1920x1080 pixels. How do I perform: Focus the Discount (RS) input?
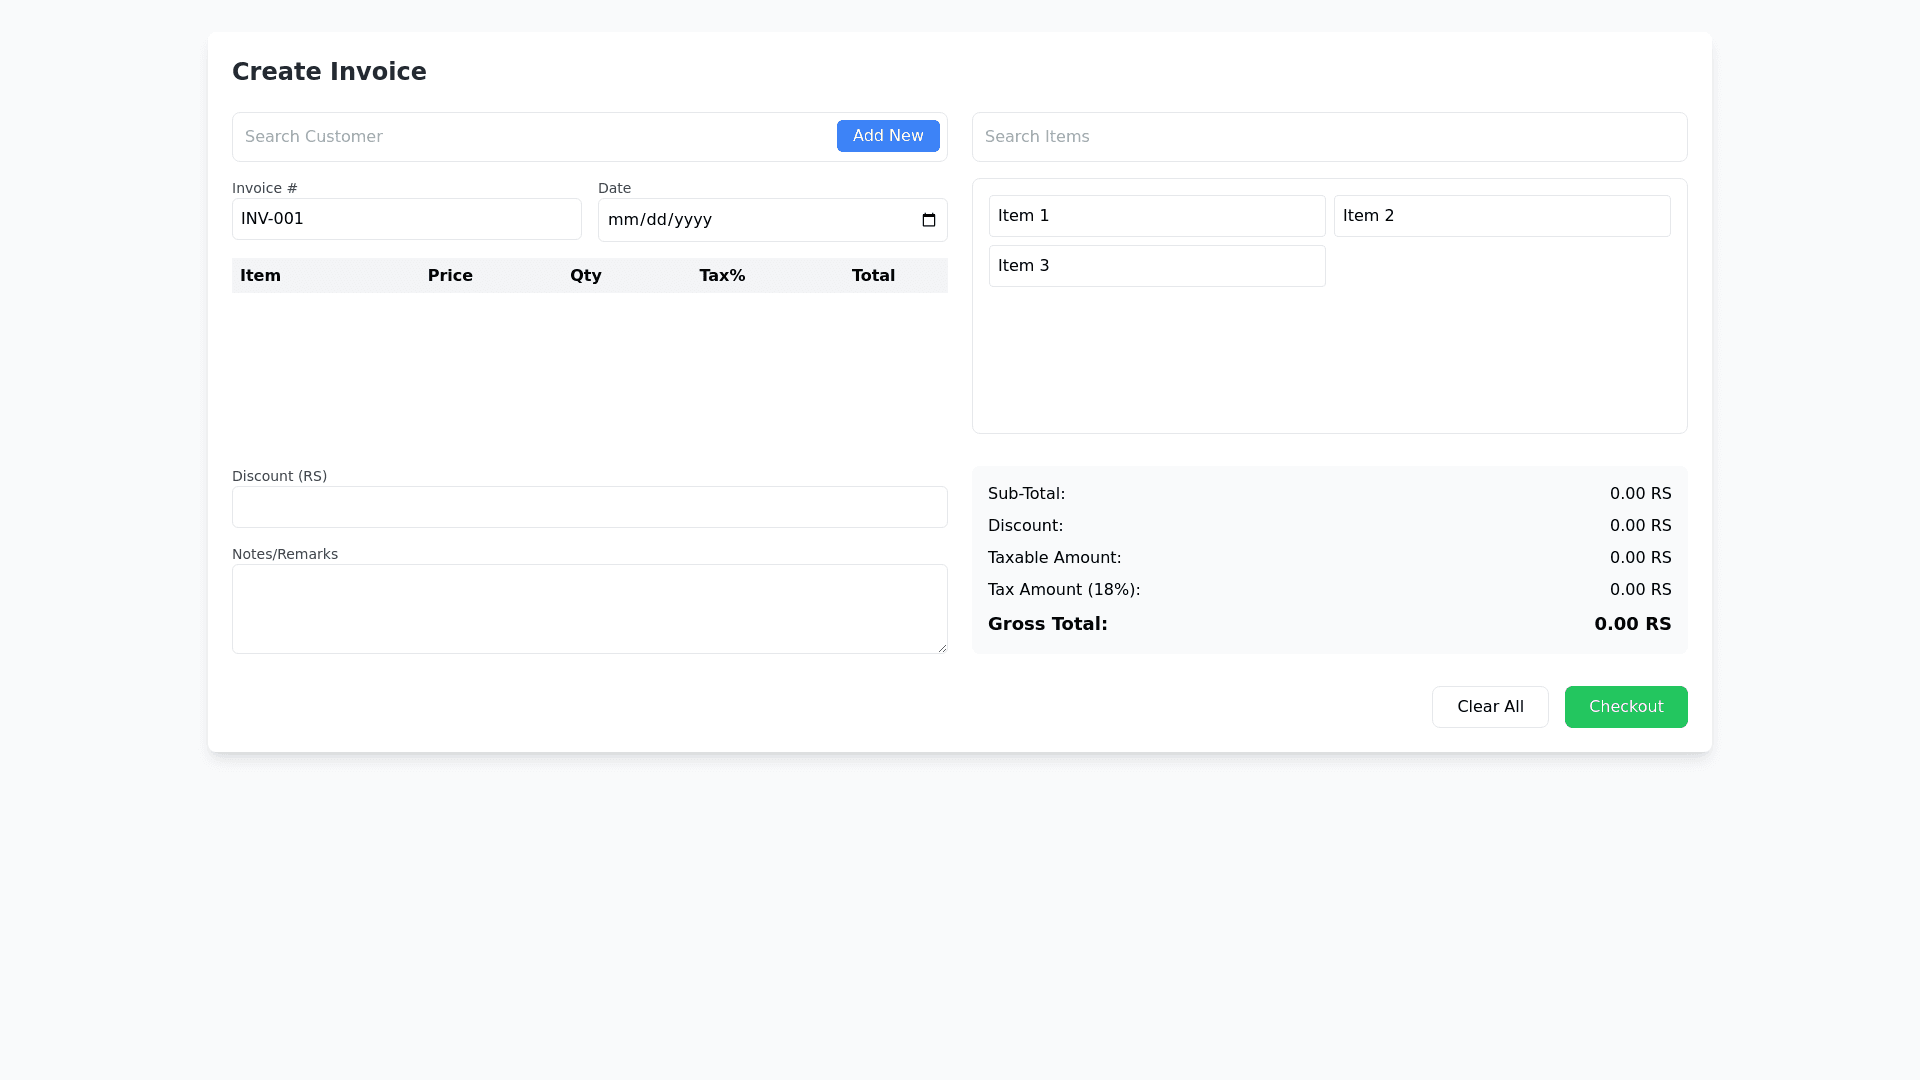[589, 507]
